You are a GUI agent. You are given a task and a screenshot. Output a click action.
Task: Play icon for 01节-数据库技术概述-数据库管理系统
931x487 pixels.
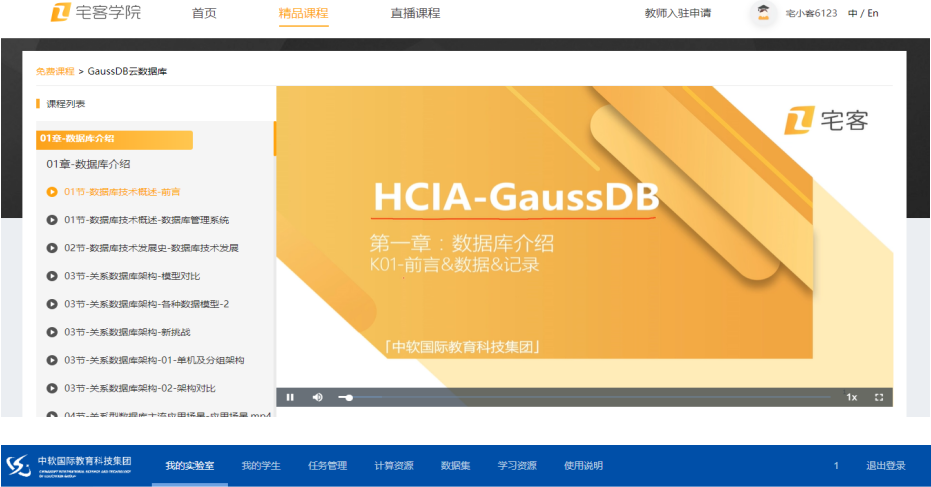pyautogui.click(x=52, y=220)
